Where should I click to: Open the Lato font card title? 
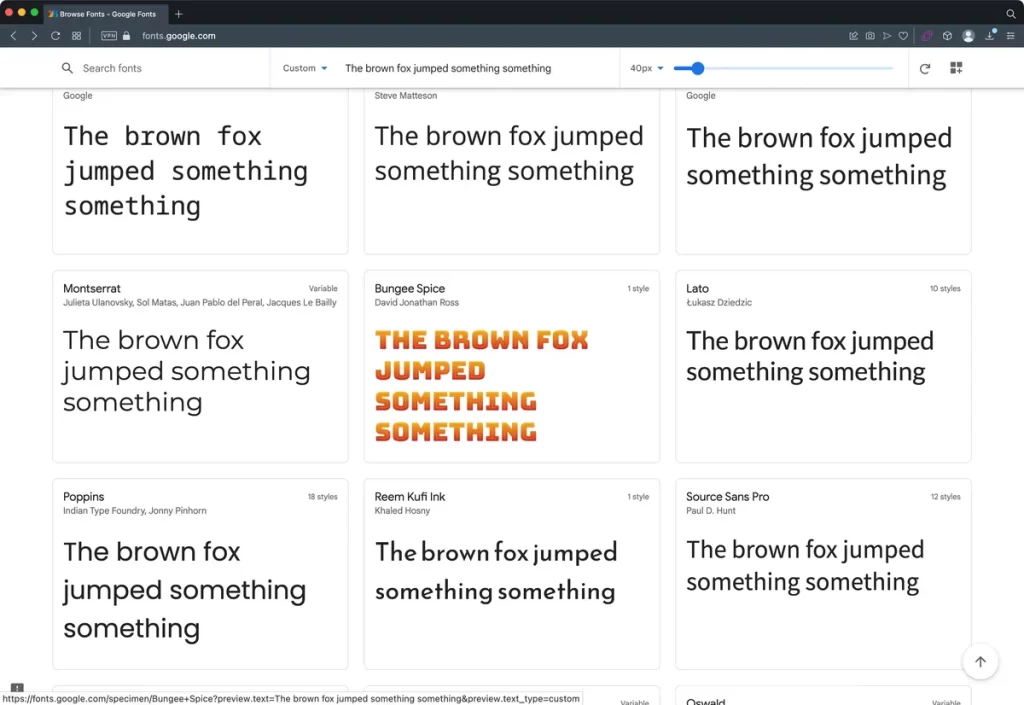(697, 289)
